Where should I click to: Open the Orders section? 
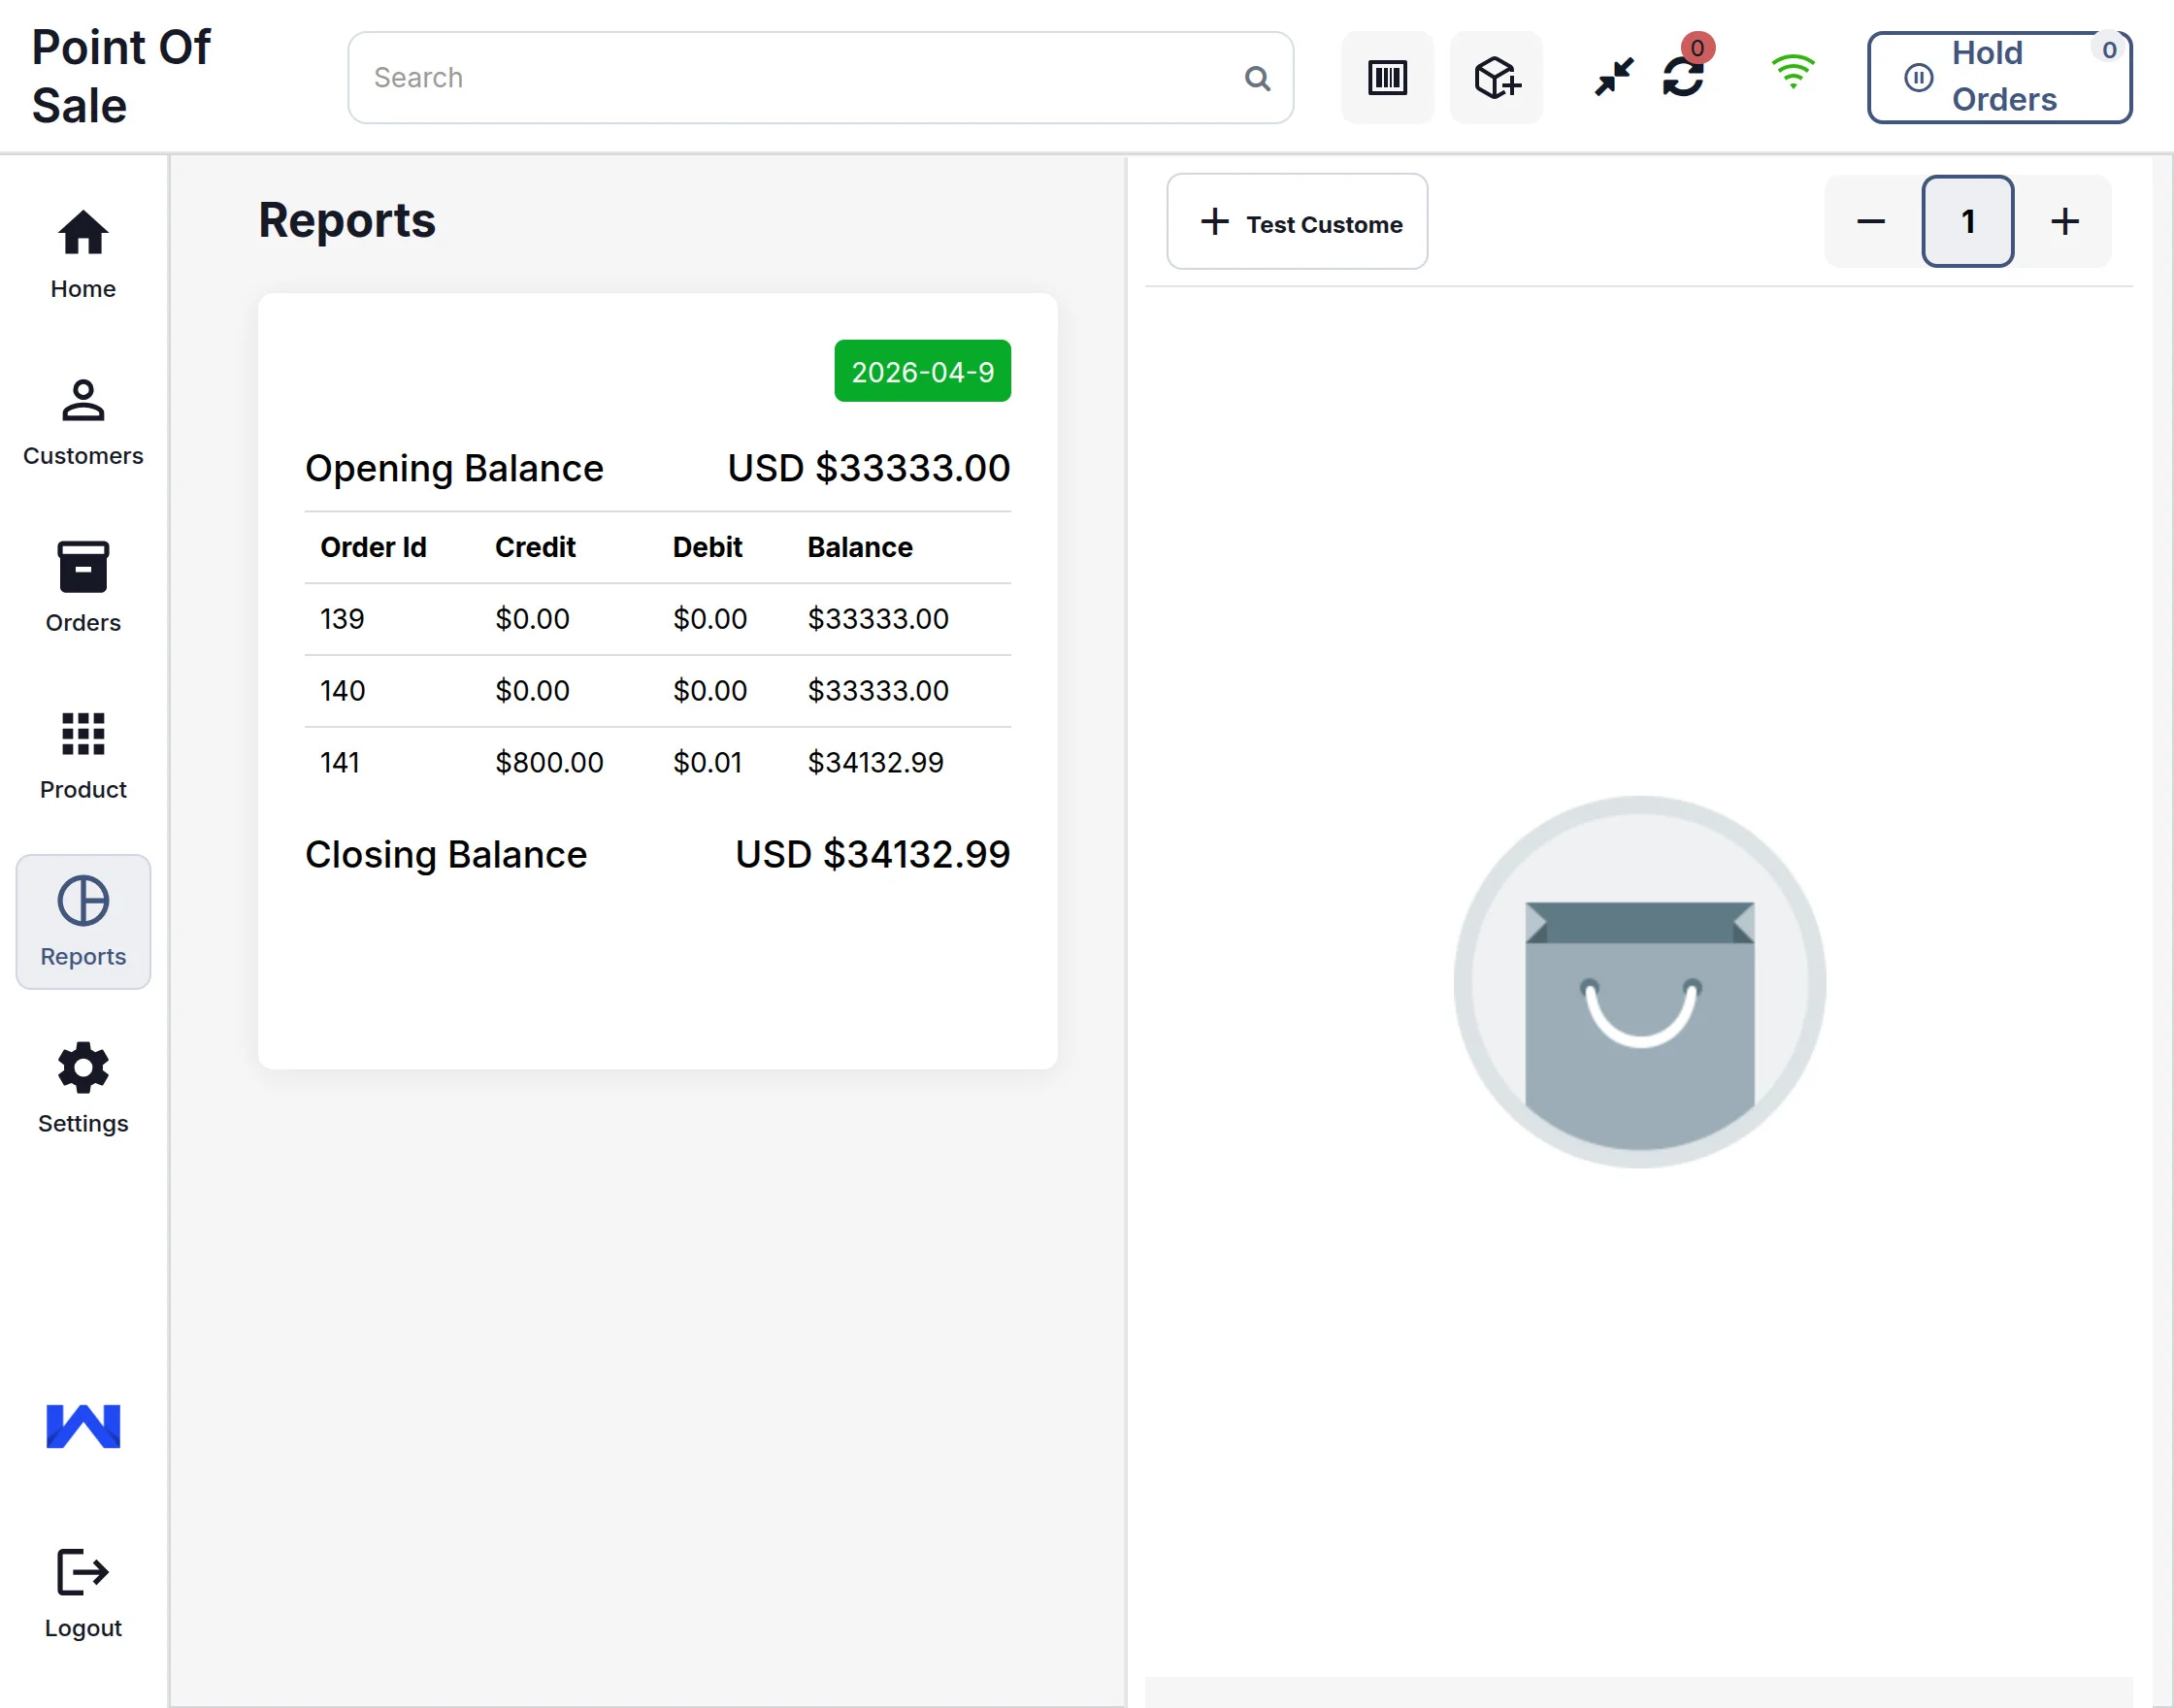[x=83, y=588]
